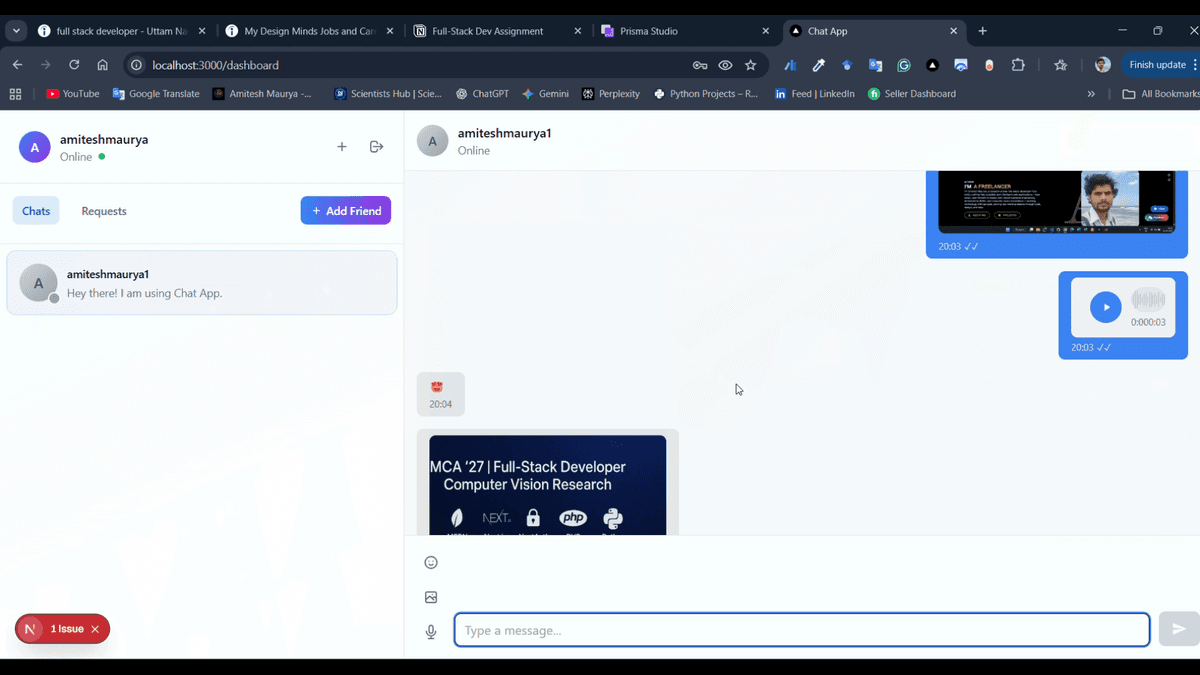The height and width of the screenshot is (675, 1200).
Task: Click the Add Friend button
Action: coord(345,210)
